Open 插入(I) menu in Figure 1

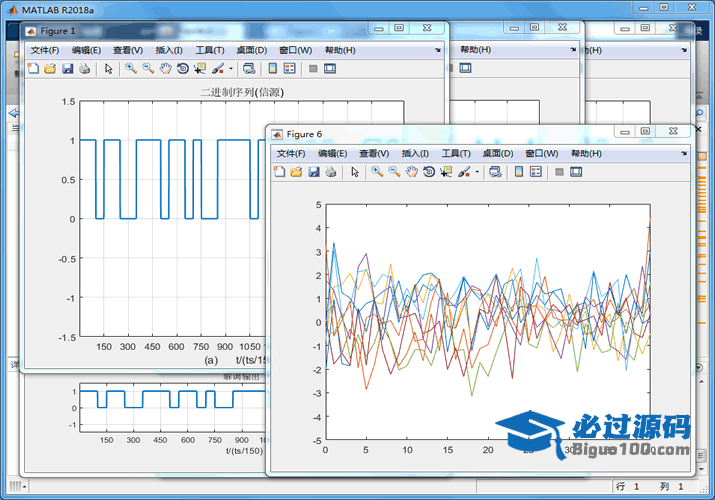pos(169,50)
